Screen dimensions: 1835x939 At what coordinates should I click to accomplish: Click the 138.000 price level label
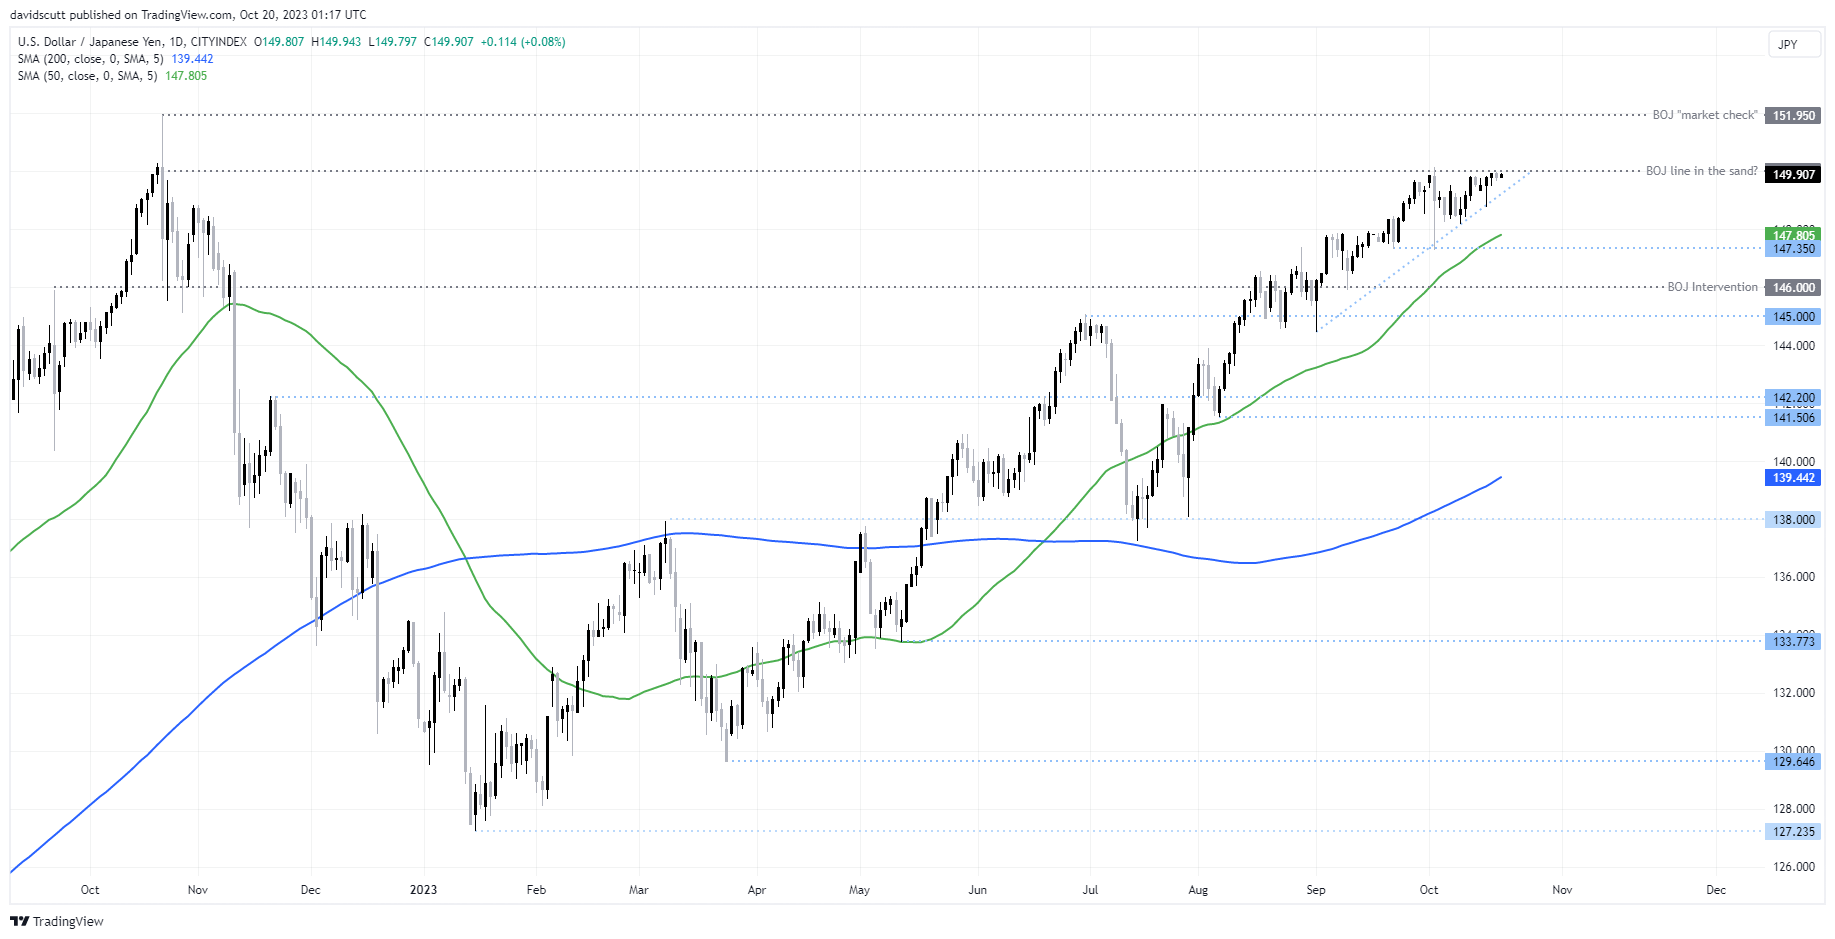[x=1793, y=520]
